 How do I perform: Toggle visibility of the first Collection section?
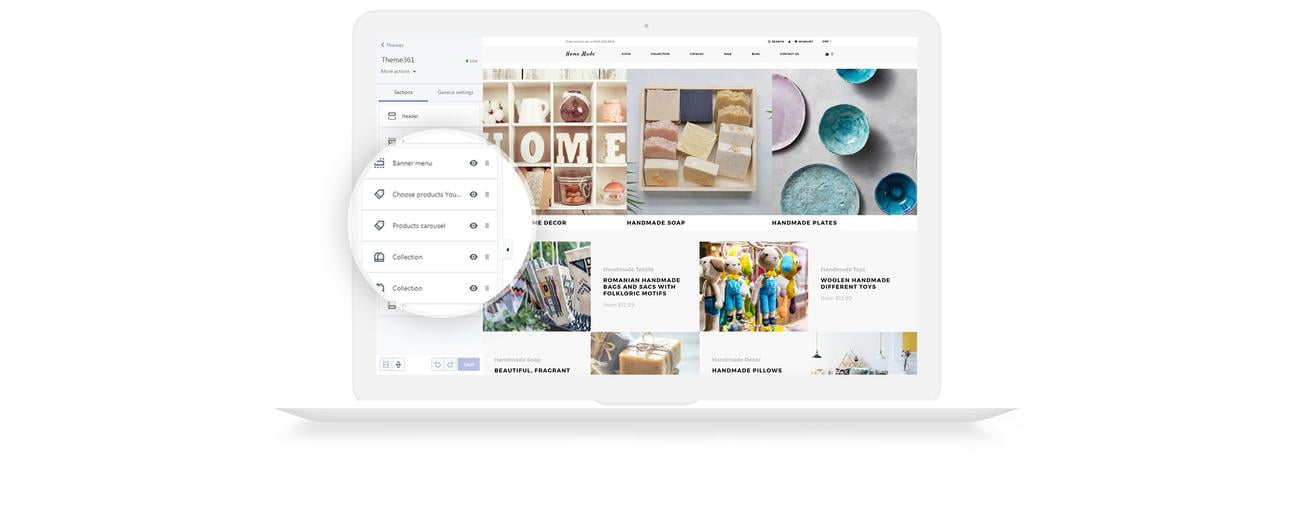point(473,257)
